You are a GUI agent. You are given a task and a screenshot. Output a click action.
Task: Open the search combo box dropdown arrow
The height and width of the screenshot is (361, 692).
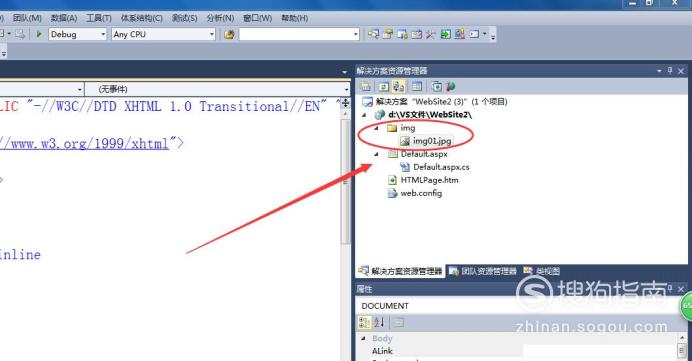[356, 34]
